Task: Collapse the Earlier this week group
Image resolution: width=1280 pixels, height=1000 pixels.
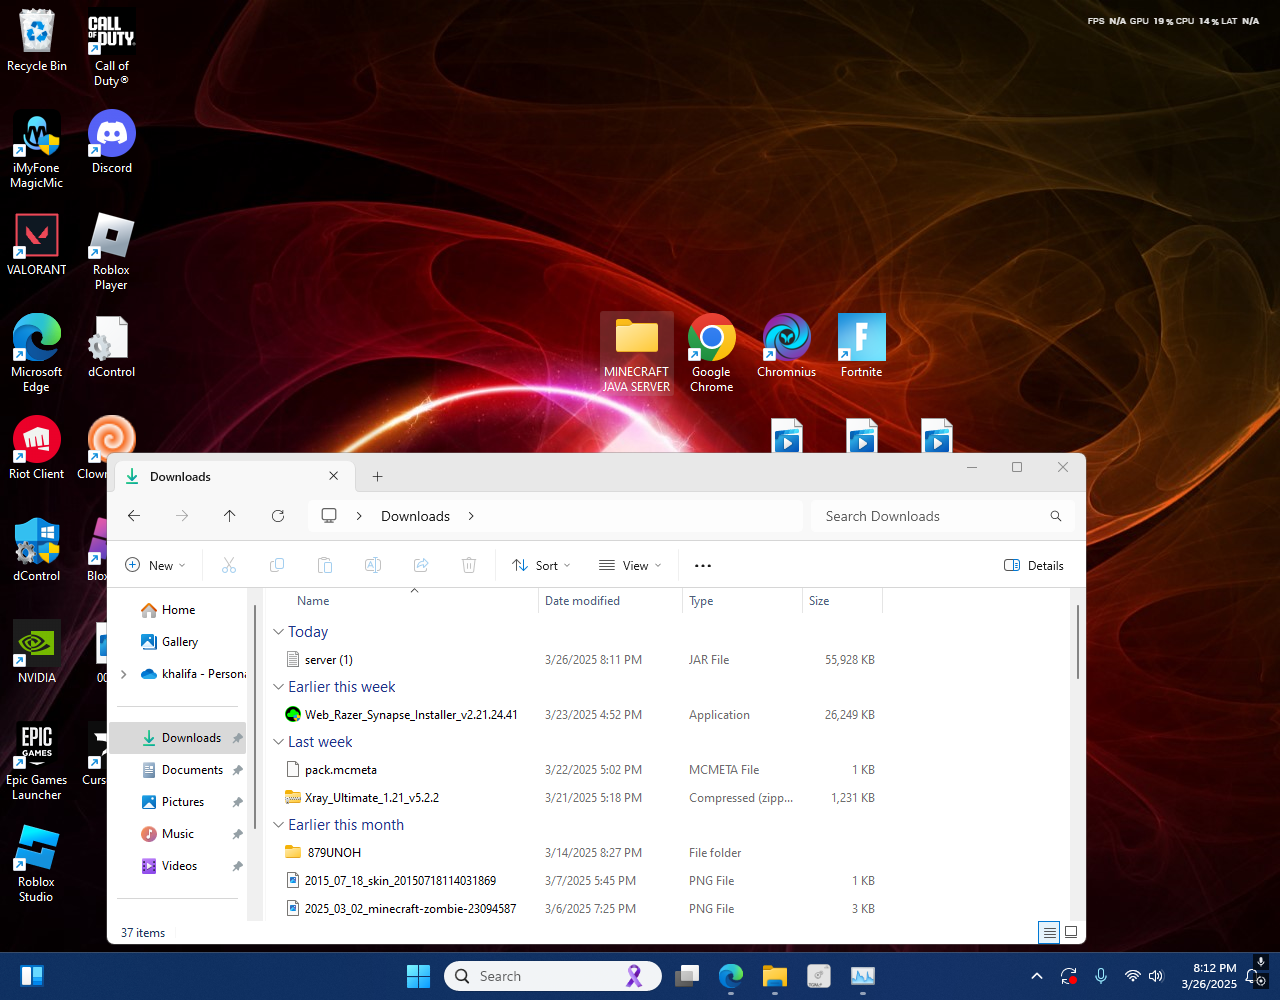Action: [278, 687]
